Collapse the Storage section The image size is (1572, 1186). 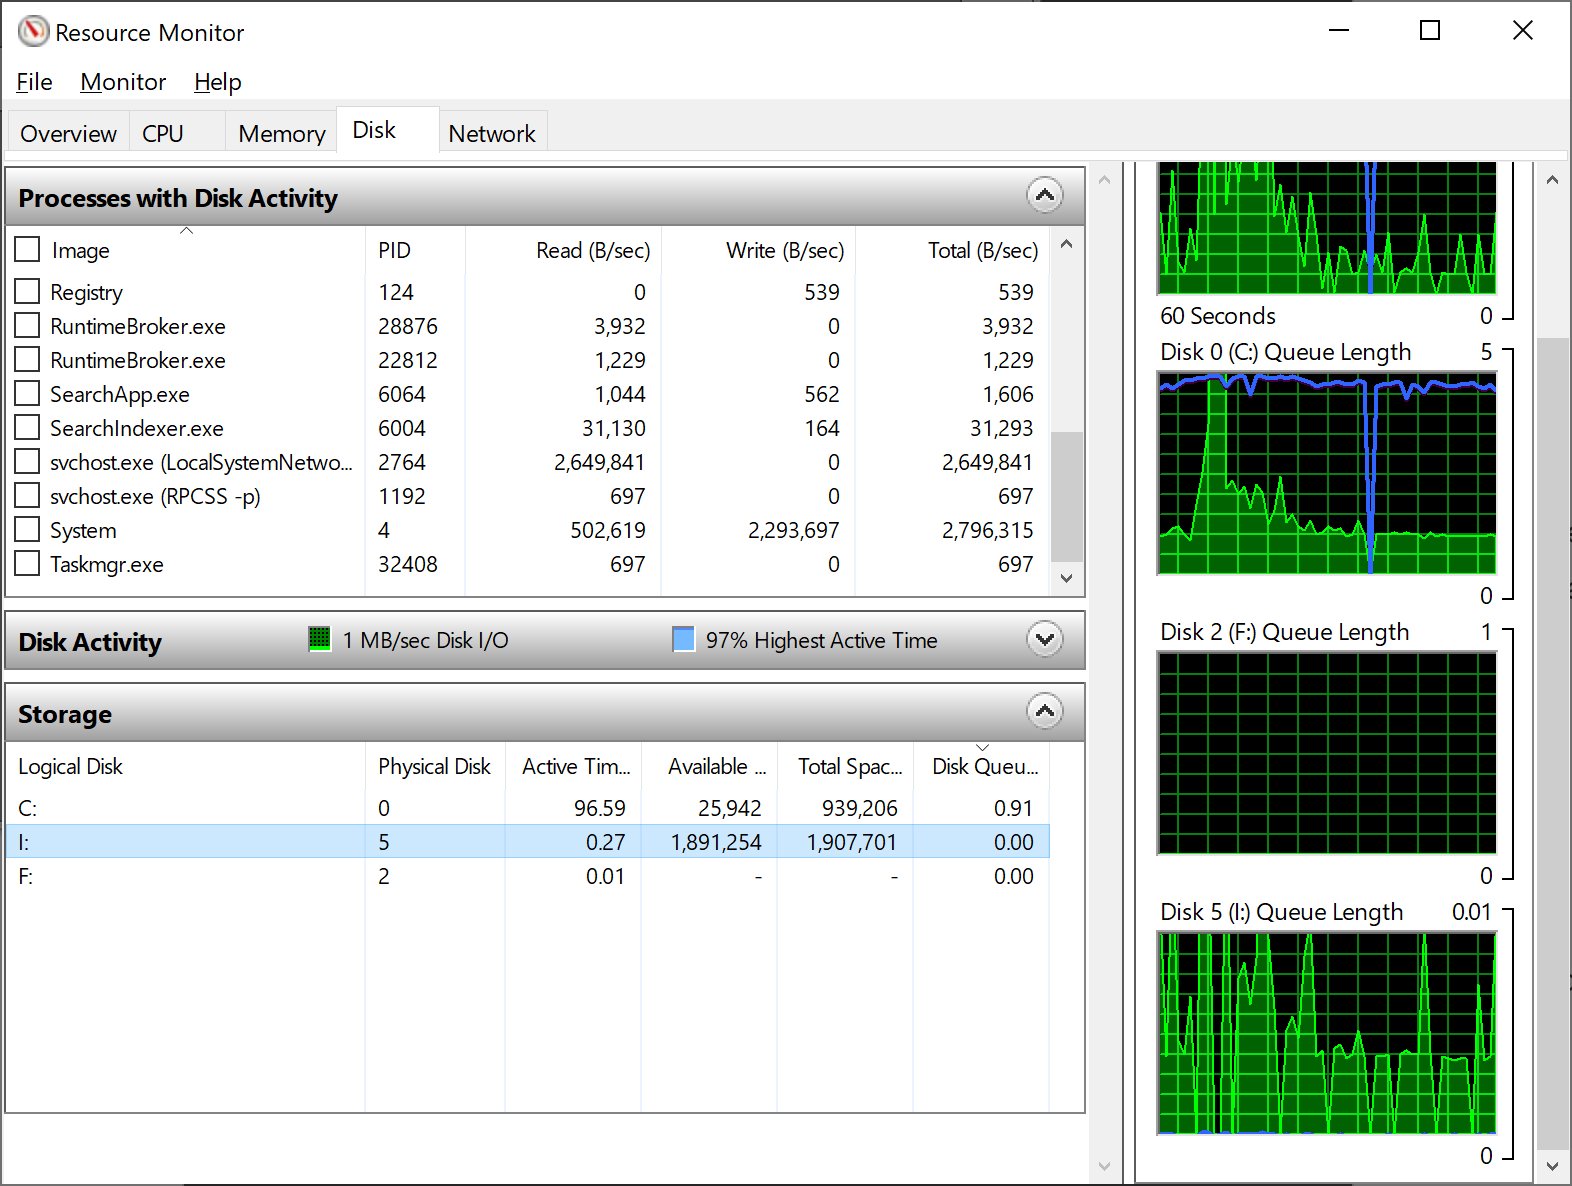click(1045, 711)
